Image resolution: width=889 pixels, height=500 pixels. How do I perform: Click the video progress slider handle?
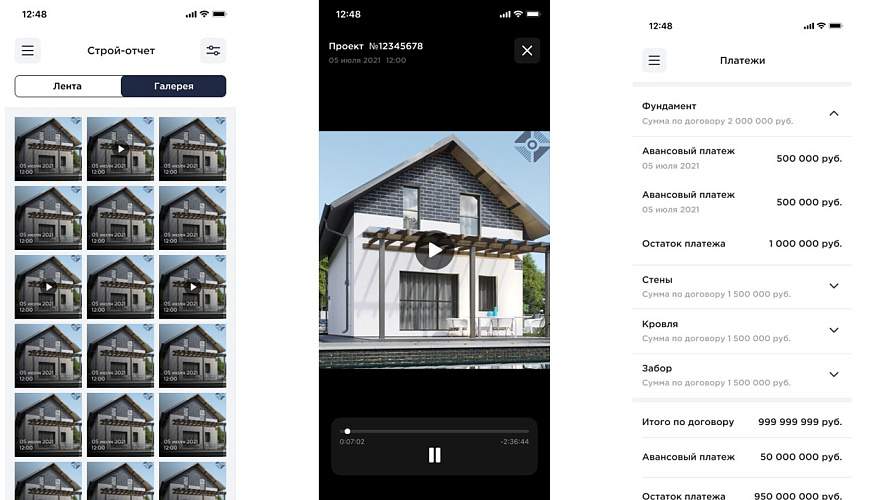pos(348,431)
